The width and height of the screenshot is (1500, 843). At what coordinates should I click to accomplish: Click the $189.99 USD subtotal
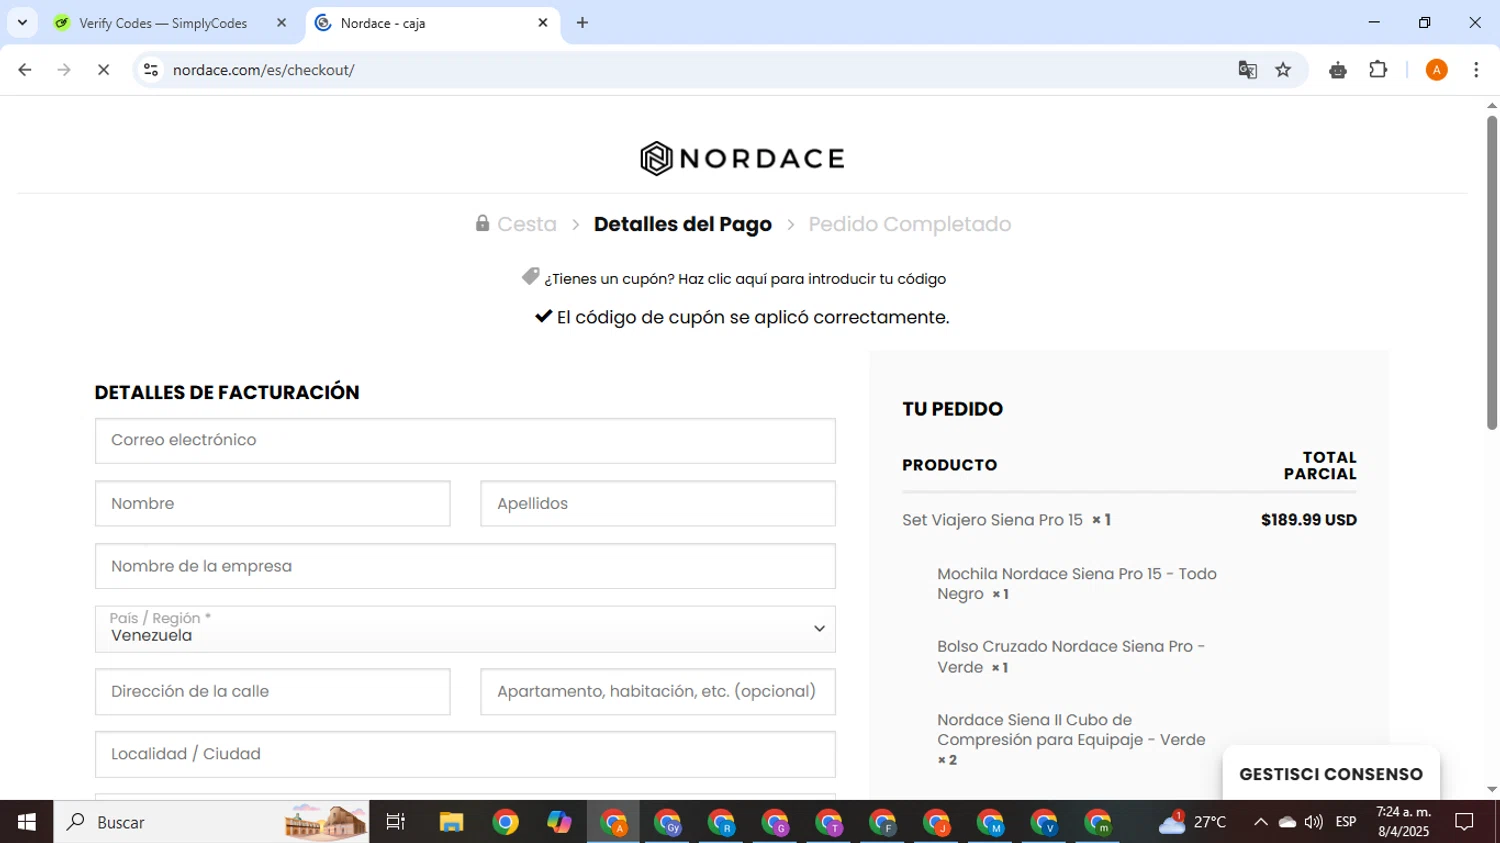[x=1308, y=520]
